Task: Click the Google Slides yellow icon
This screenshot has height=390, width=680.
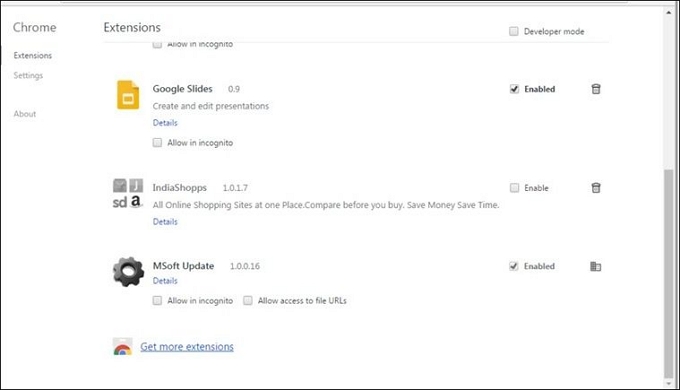Action: point(128,95)
